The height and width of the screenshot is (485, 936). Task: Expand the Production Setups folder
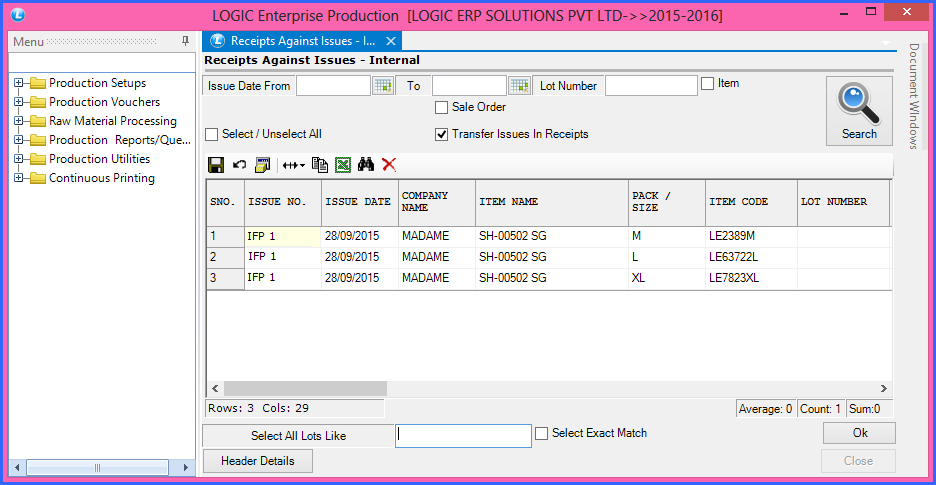pyautogui.click(x=19, y=83)
